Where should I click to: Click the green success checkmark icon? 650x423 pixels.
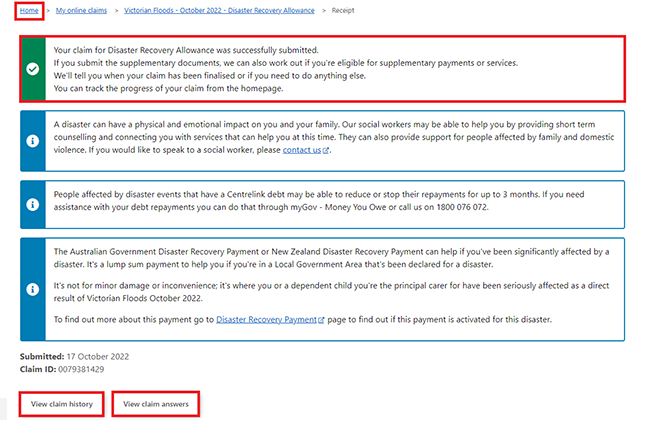tap(32, 70)
